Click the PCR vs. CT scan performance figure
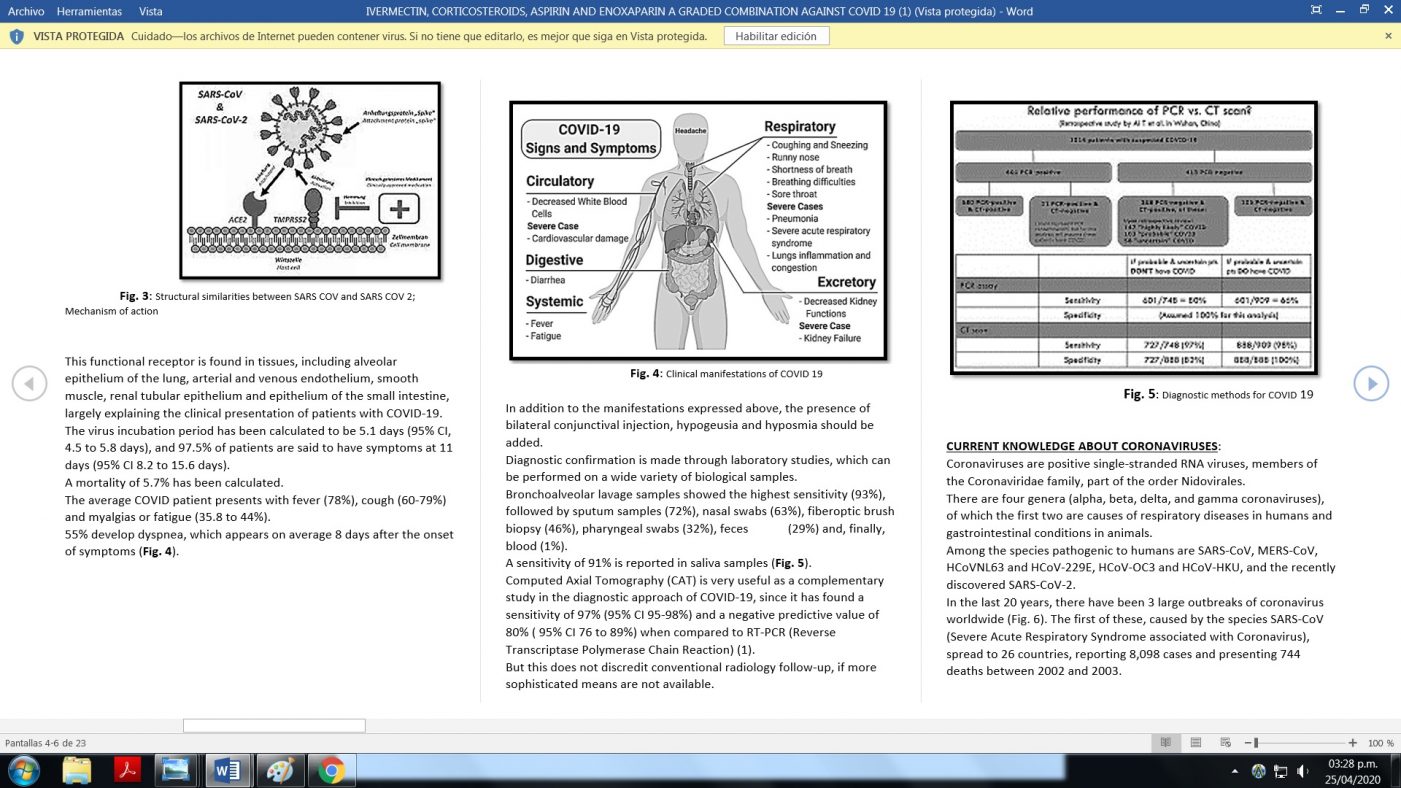This screenshot has width=1401, height=788. click(1134, 238)
